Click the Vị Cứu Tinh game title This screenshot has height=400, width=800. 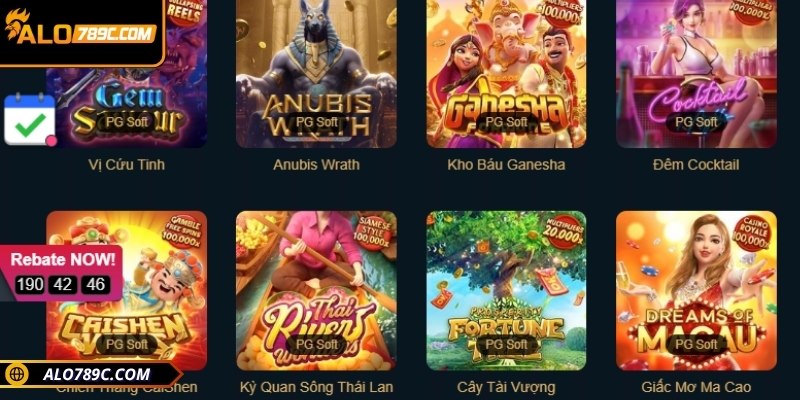(x=127, y=165)
